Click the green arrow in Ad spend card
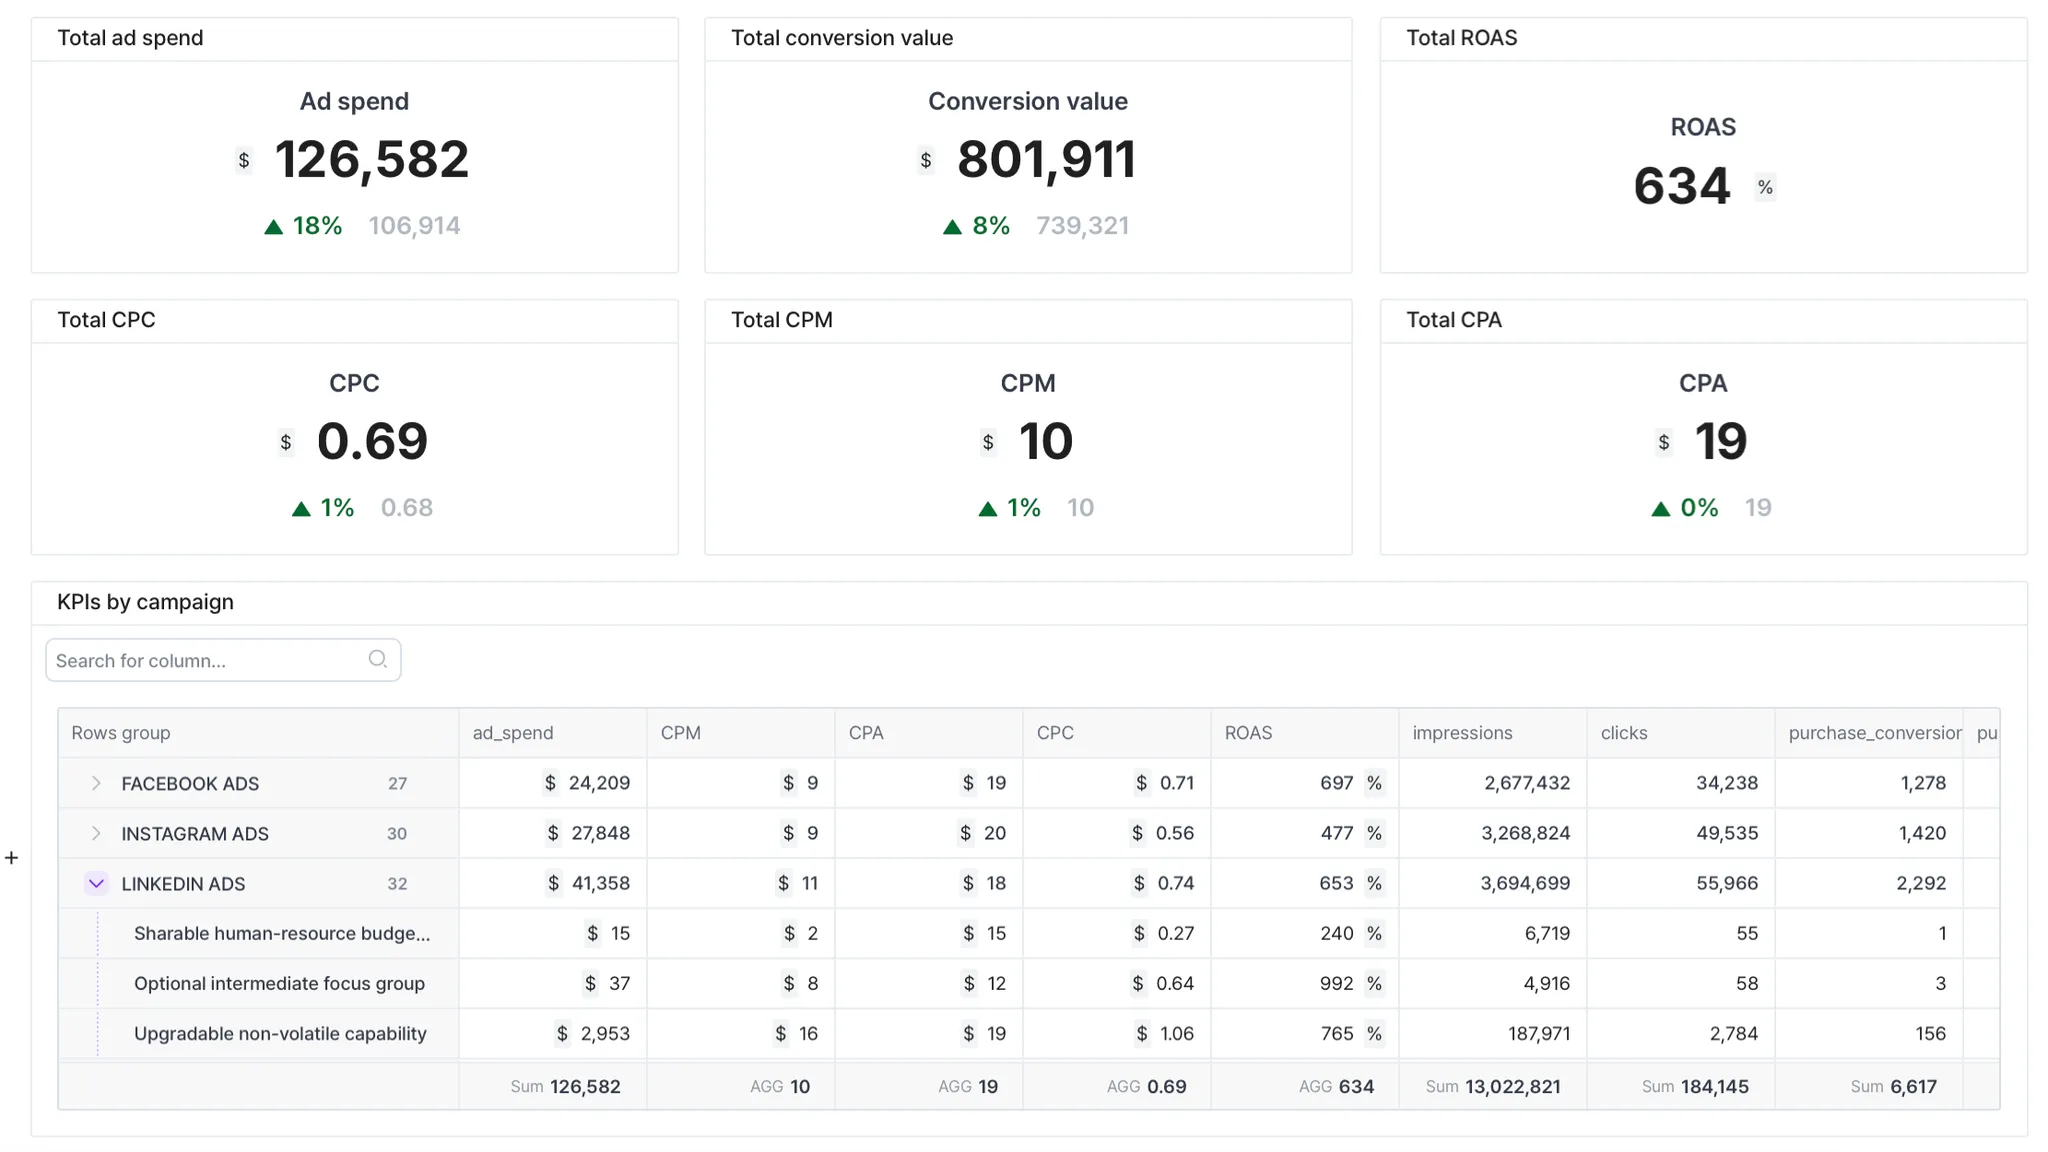This screenshot has width=2048, height=1152. [x=273, y=227]
